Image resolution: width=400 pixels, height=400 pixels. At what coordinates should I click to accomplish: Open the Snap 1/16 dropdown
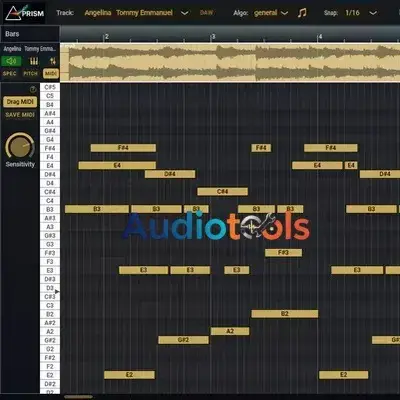tap(361, 13)
